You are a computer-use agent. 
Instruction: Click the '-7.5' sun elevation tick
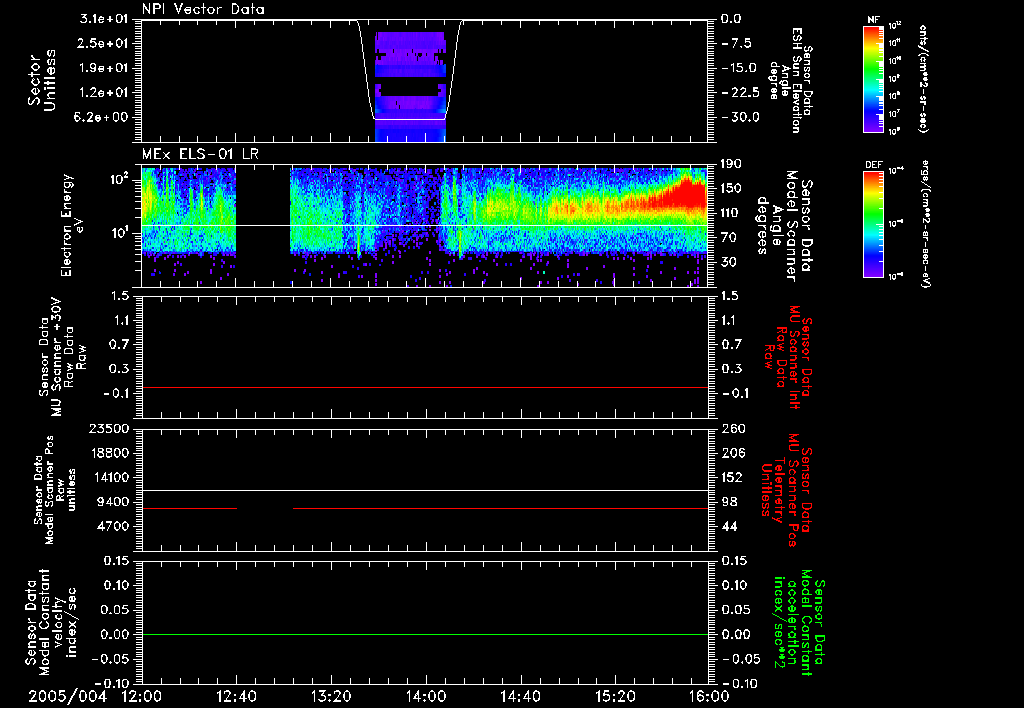tap(736, 43)
